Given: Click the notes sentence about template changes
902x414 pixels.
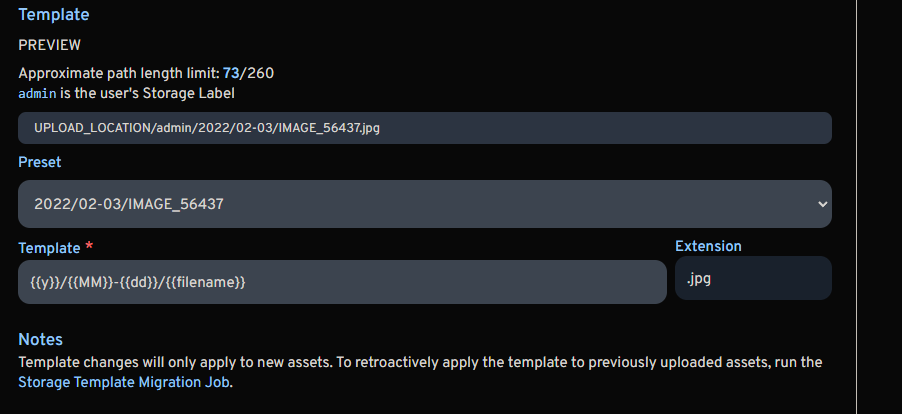Looking at the screenshot, I should coord(300,361).
